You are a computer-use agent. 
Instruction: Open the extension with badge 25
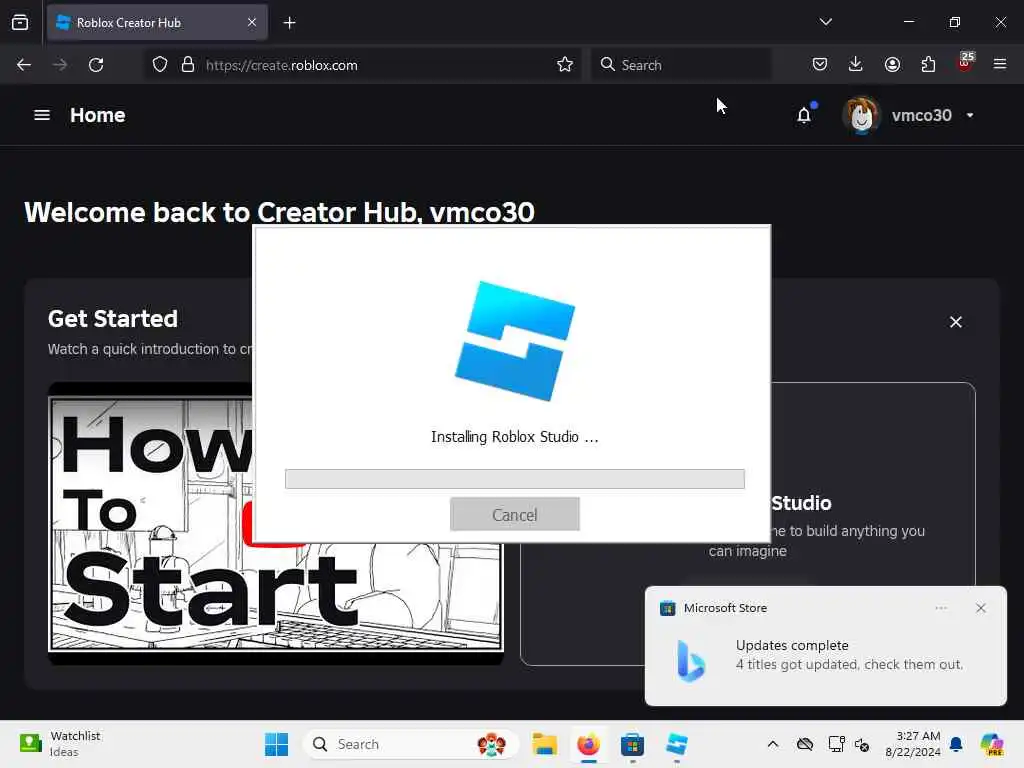[x=965, y=63]
